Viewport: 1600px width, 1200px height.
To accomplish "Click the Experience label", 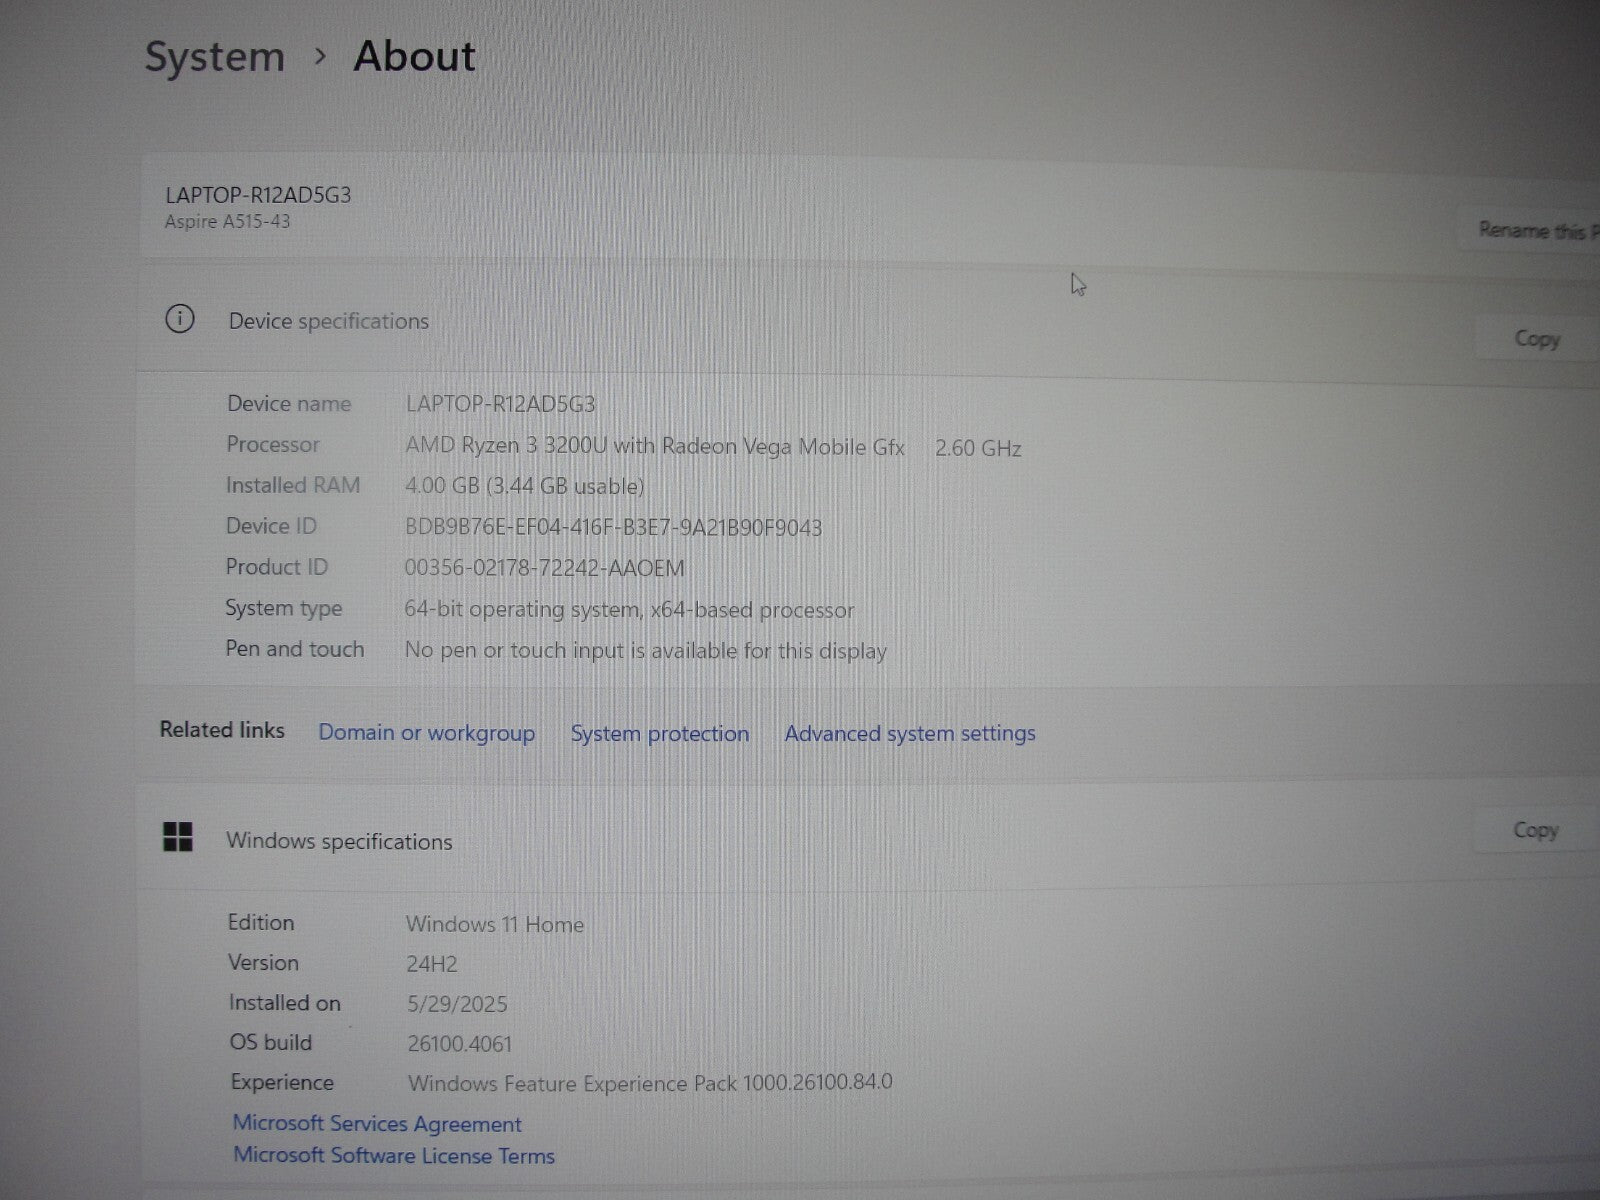I will coord(282,1082).
